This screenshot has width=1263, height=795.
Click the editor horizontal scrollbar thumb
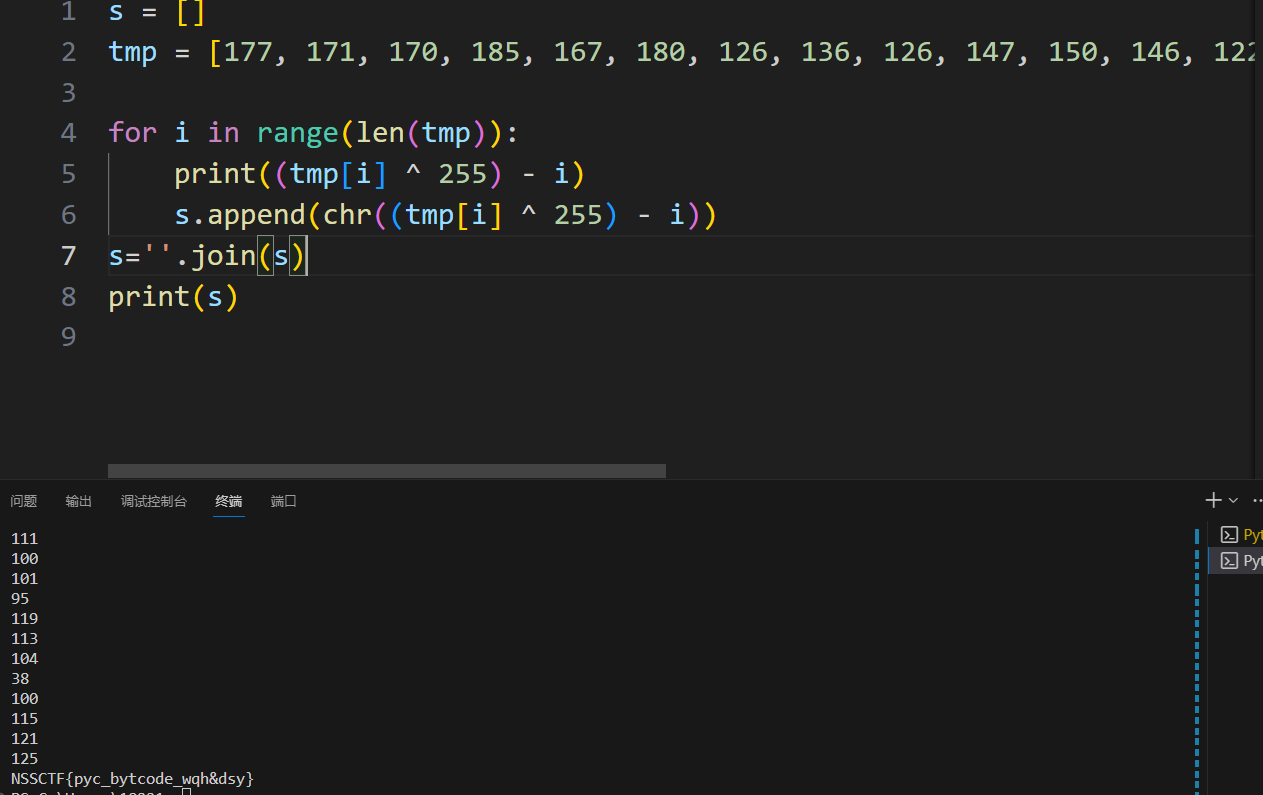(x=386, y=471)
